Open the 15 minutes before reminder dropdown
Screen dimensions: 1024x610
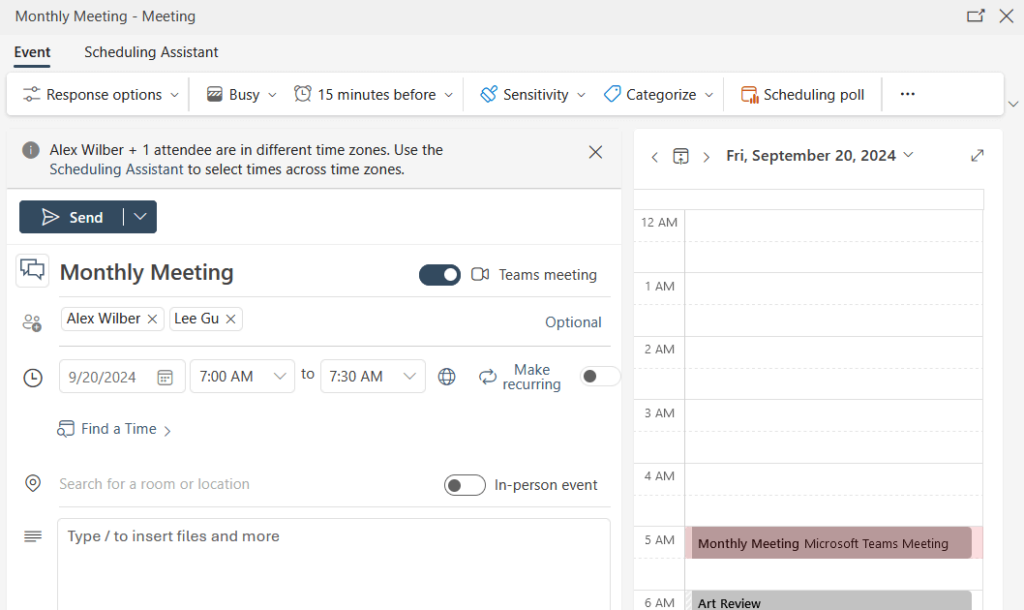[x=374, y=95]
